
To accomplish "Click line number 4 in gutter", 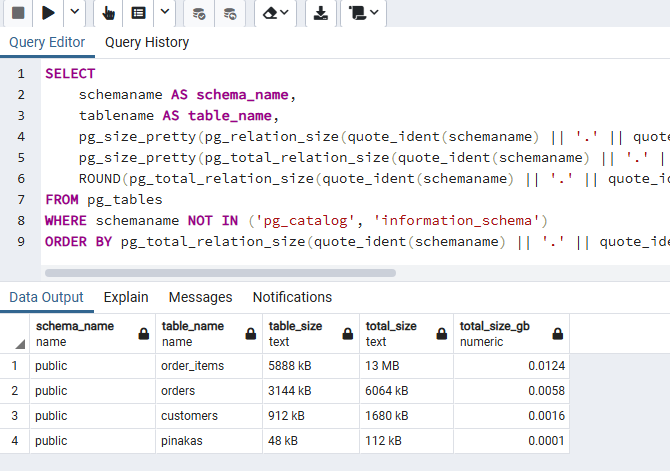I will [21, 137].
